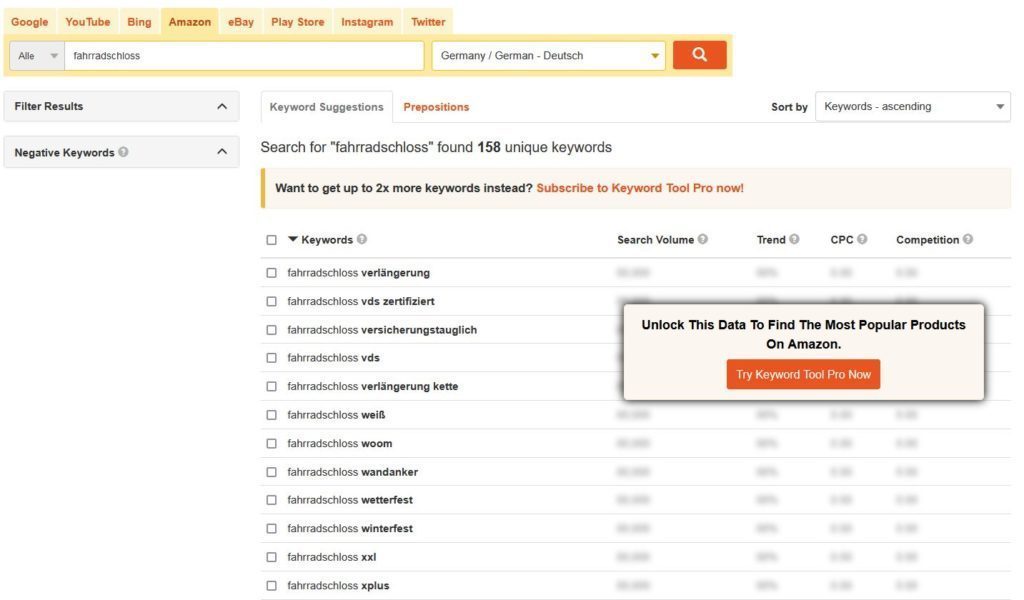Check the fahrradschloss xplus row
Viewport: 1024px width, 600px height.
[272, 586]
